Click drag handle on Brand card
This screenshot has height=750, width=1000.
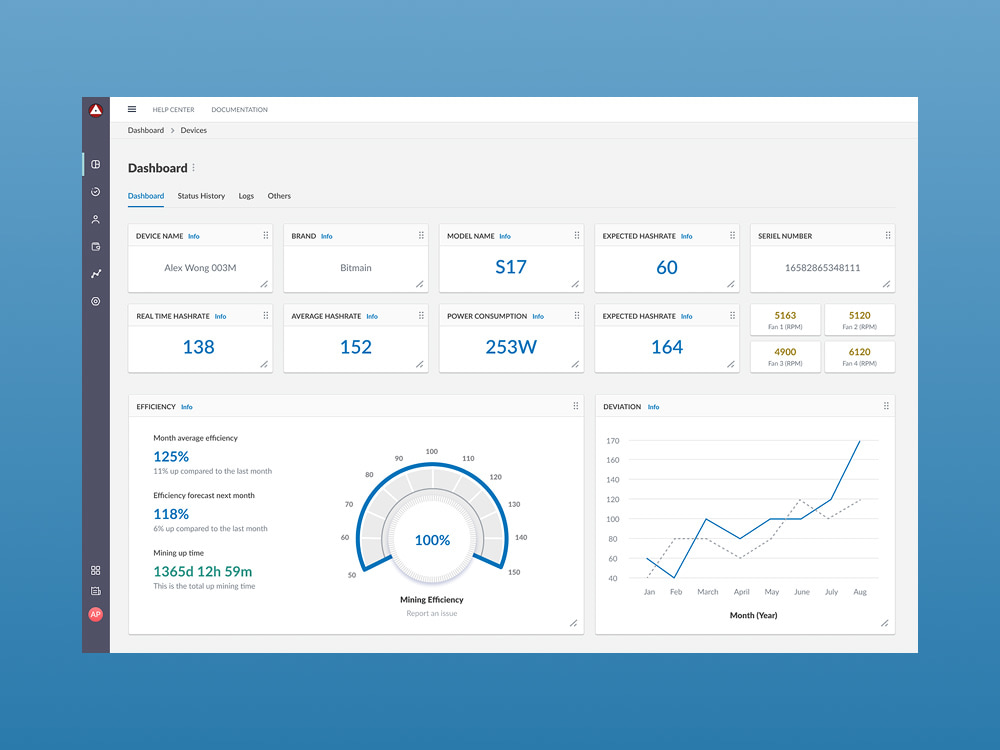[x=421, y=235]
